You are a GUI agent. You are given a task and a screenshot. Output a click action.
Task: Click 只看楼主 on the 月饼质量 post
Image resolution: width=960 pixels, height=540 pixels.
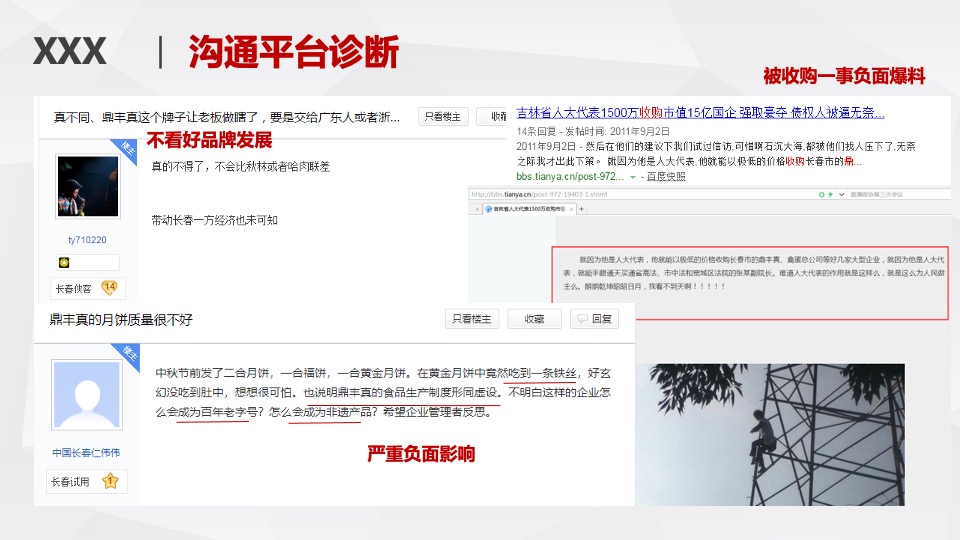471,319
